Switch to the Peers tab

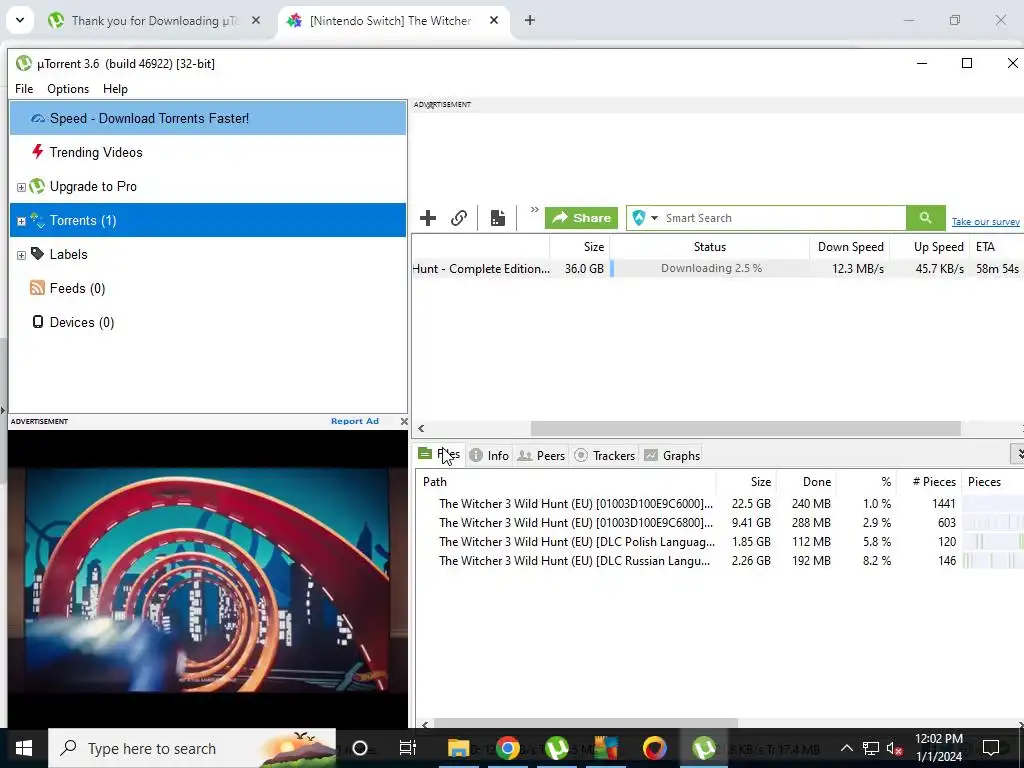[541, 455]
